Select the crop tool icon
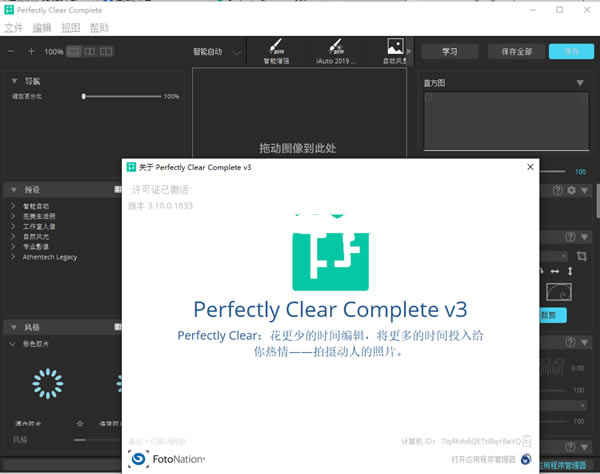 pyautogui.click(x=582, y=256)
